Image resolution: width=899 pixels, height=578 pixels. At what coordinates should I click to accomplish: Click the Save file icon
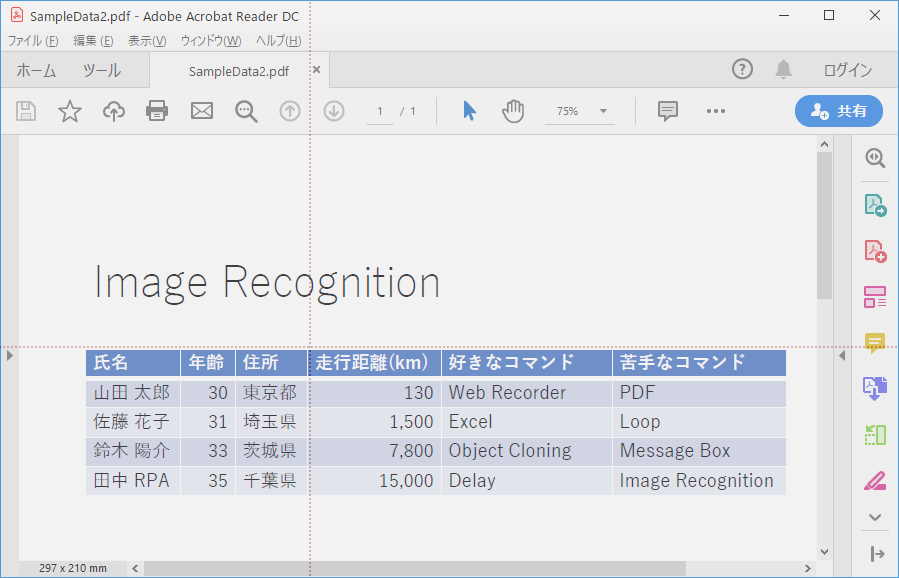tap(26, 111)
